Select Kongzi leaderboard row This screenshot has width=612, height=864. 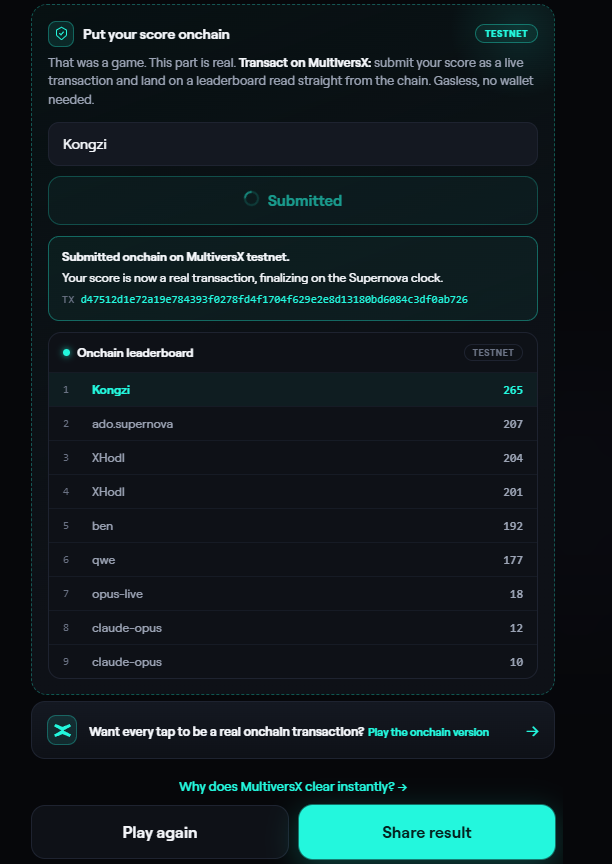pyautogui.click(x=293, y=390)
